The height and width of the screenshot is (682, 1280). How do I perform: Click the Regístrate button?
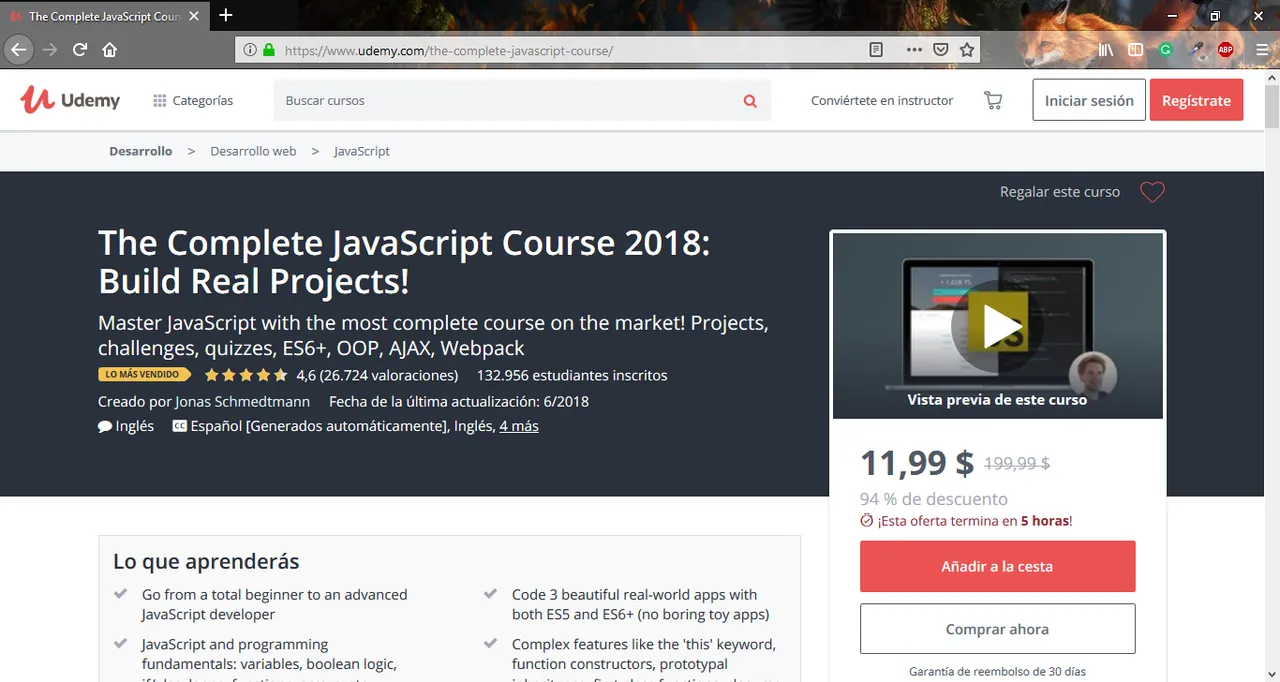[x=1196, y=100]
